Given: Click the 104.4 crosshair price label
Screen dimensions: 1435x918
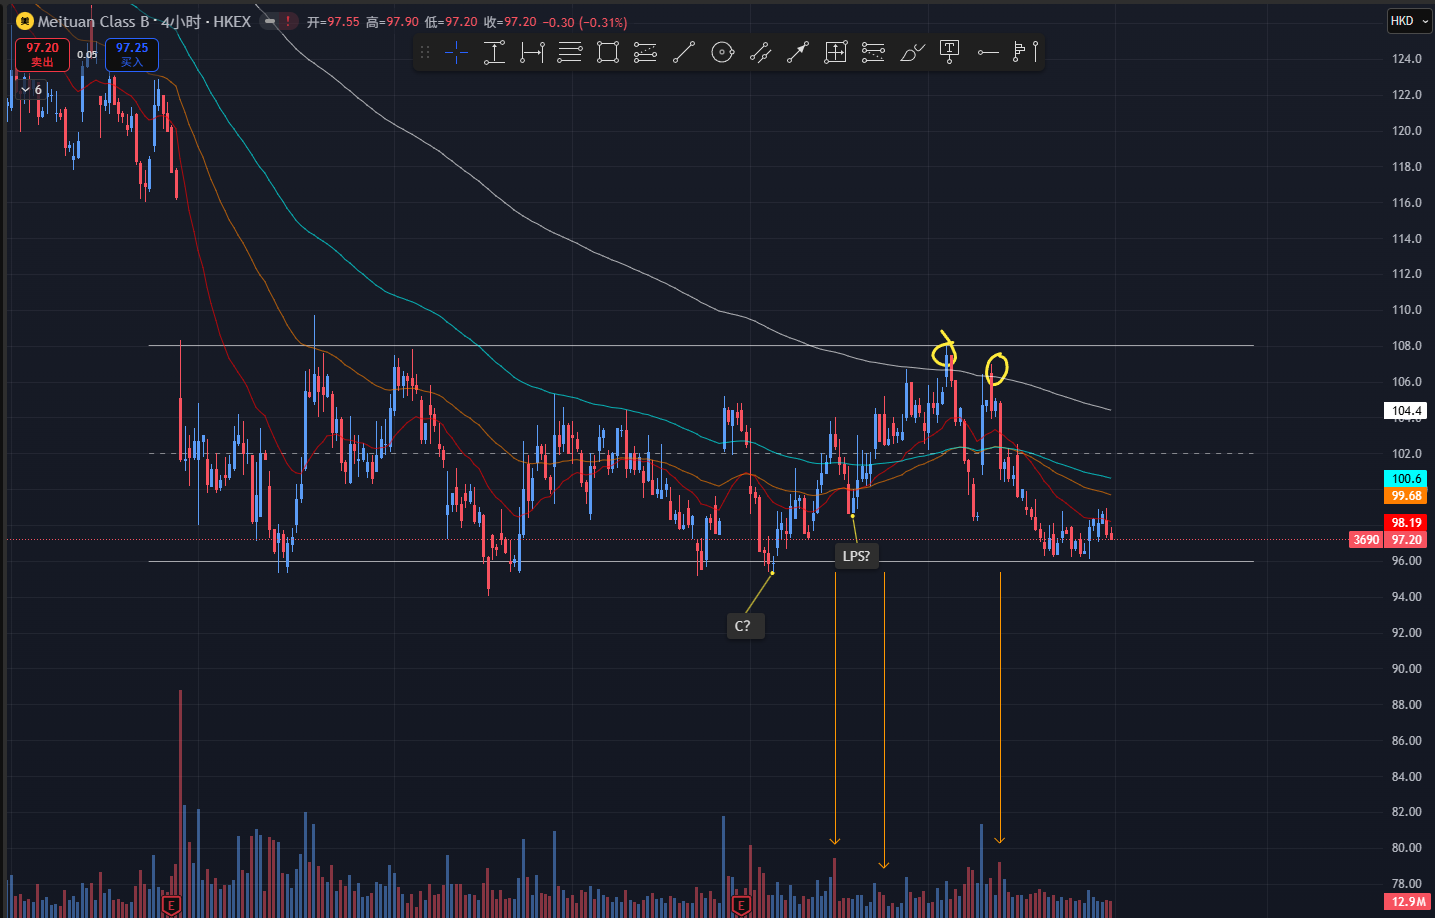Looking at the screenshot, I should pos(1407,411).
